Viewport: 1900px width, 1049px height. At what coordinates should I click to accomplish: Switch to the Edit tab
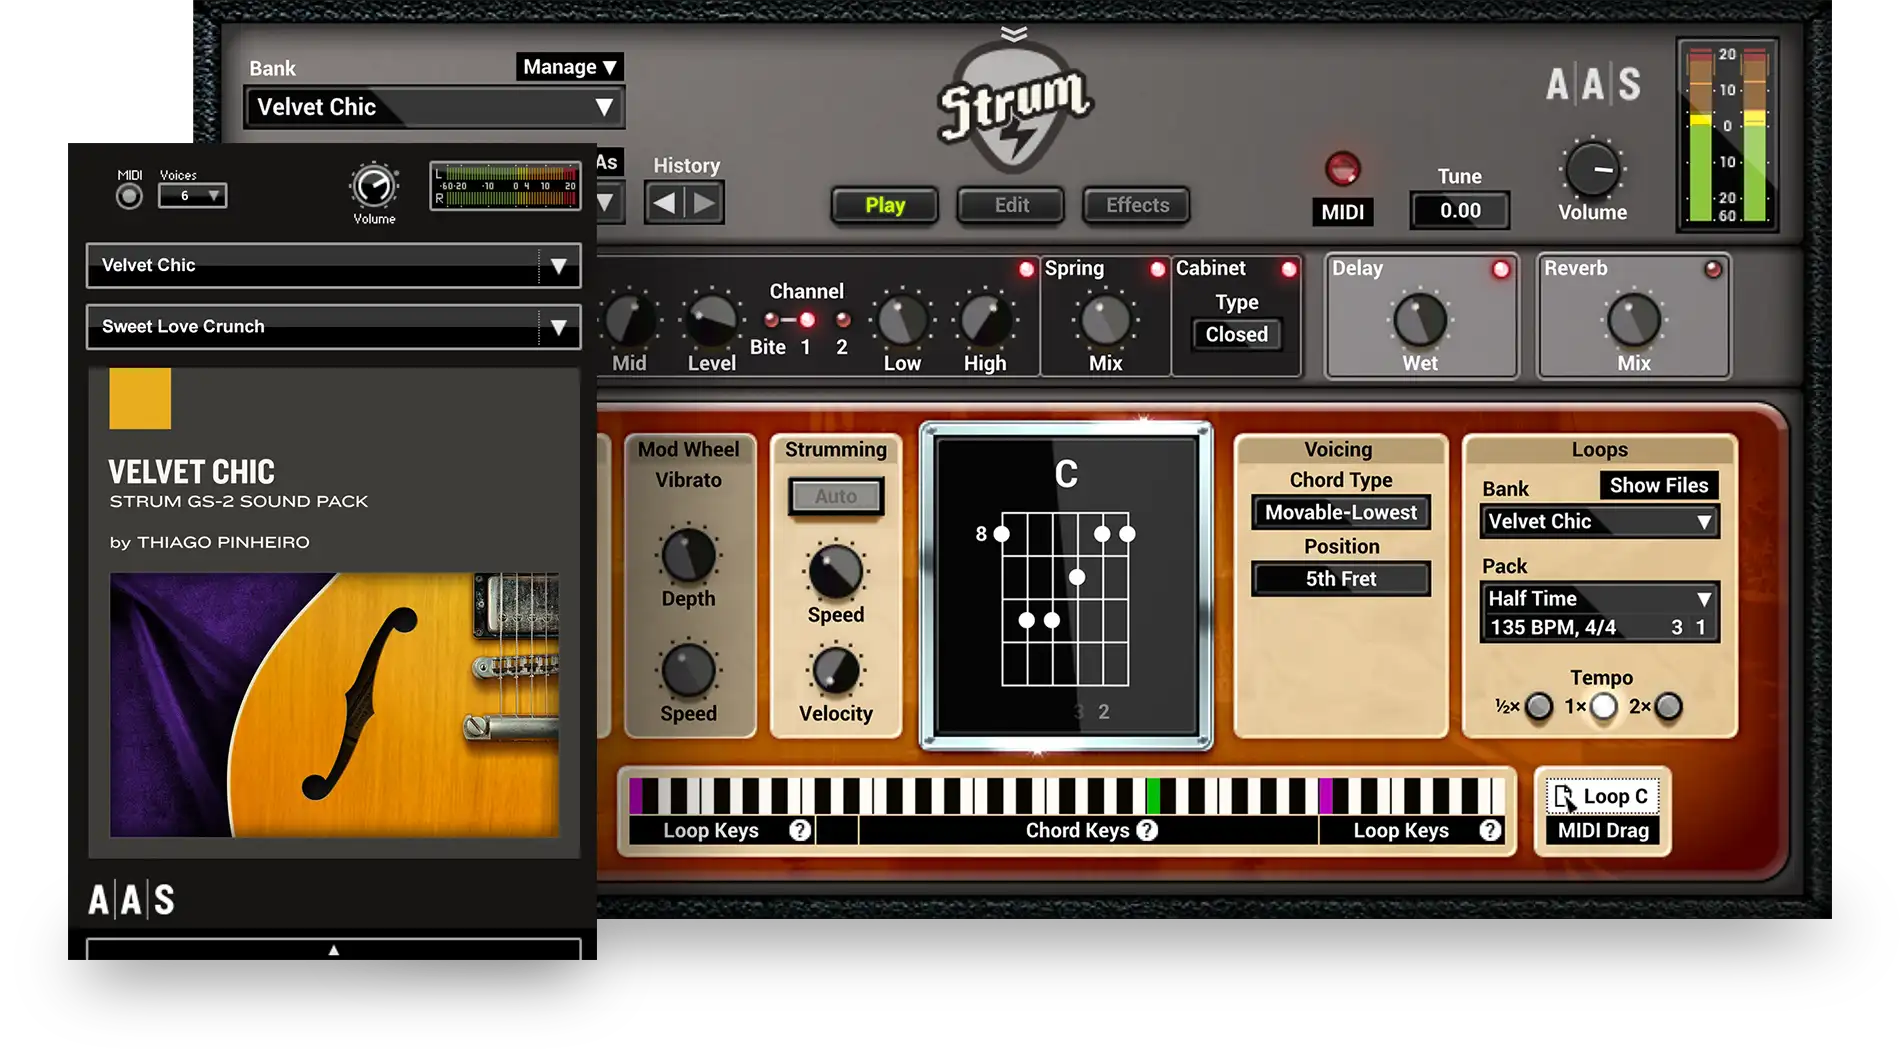1011,205
